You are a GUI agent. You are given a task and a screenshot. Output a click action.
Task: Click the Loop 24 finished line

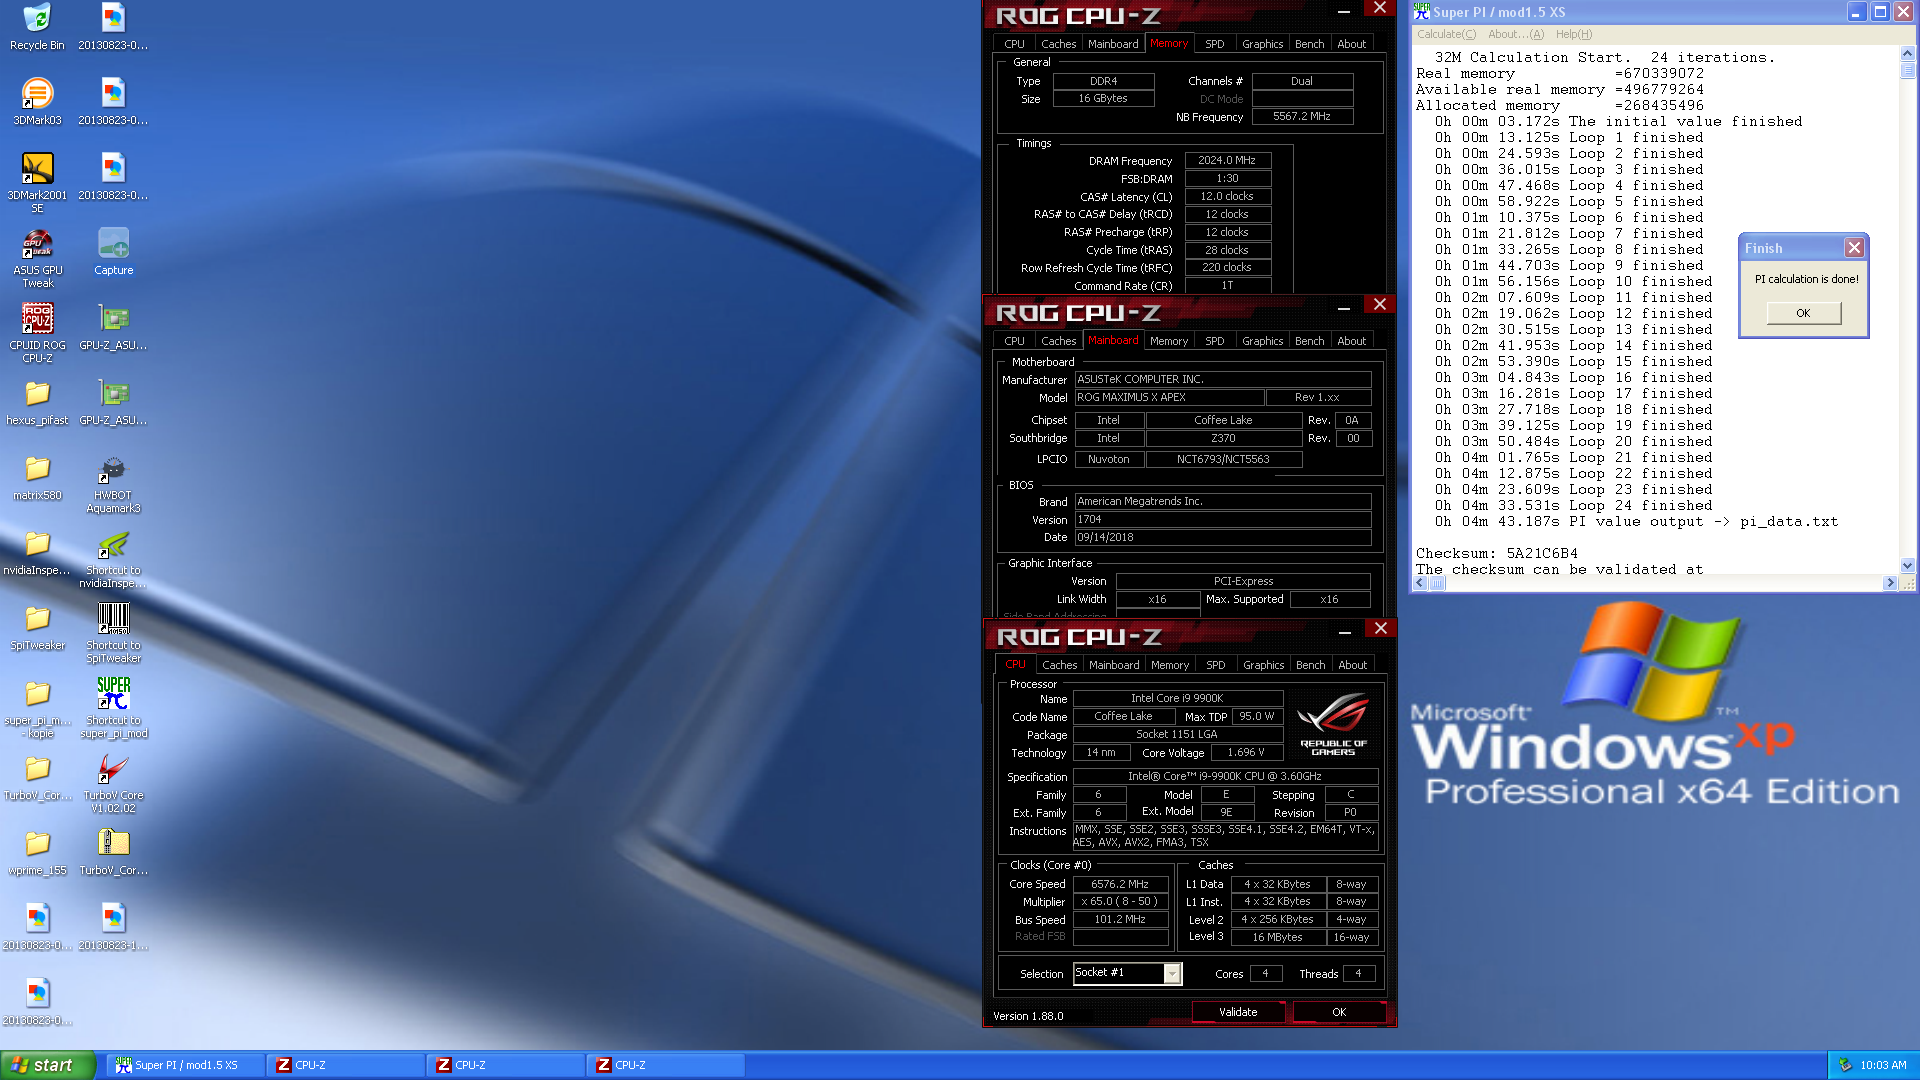pos(1573,505)
